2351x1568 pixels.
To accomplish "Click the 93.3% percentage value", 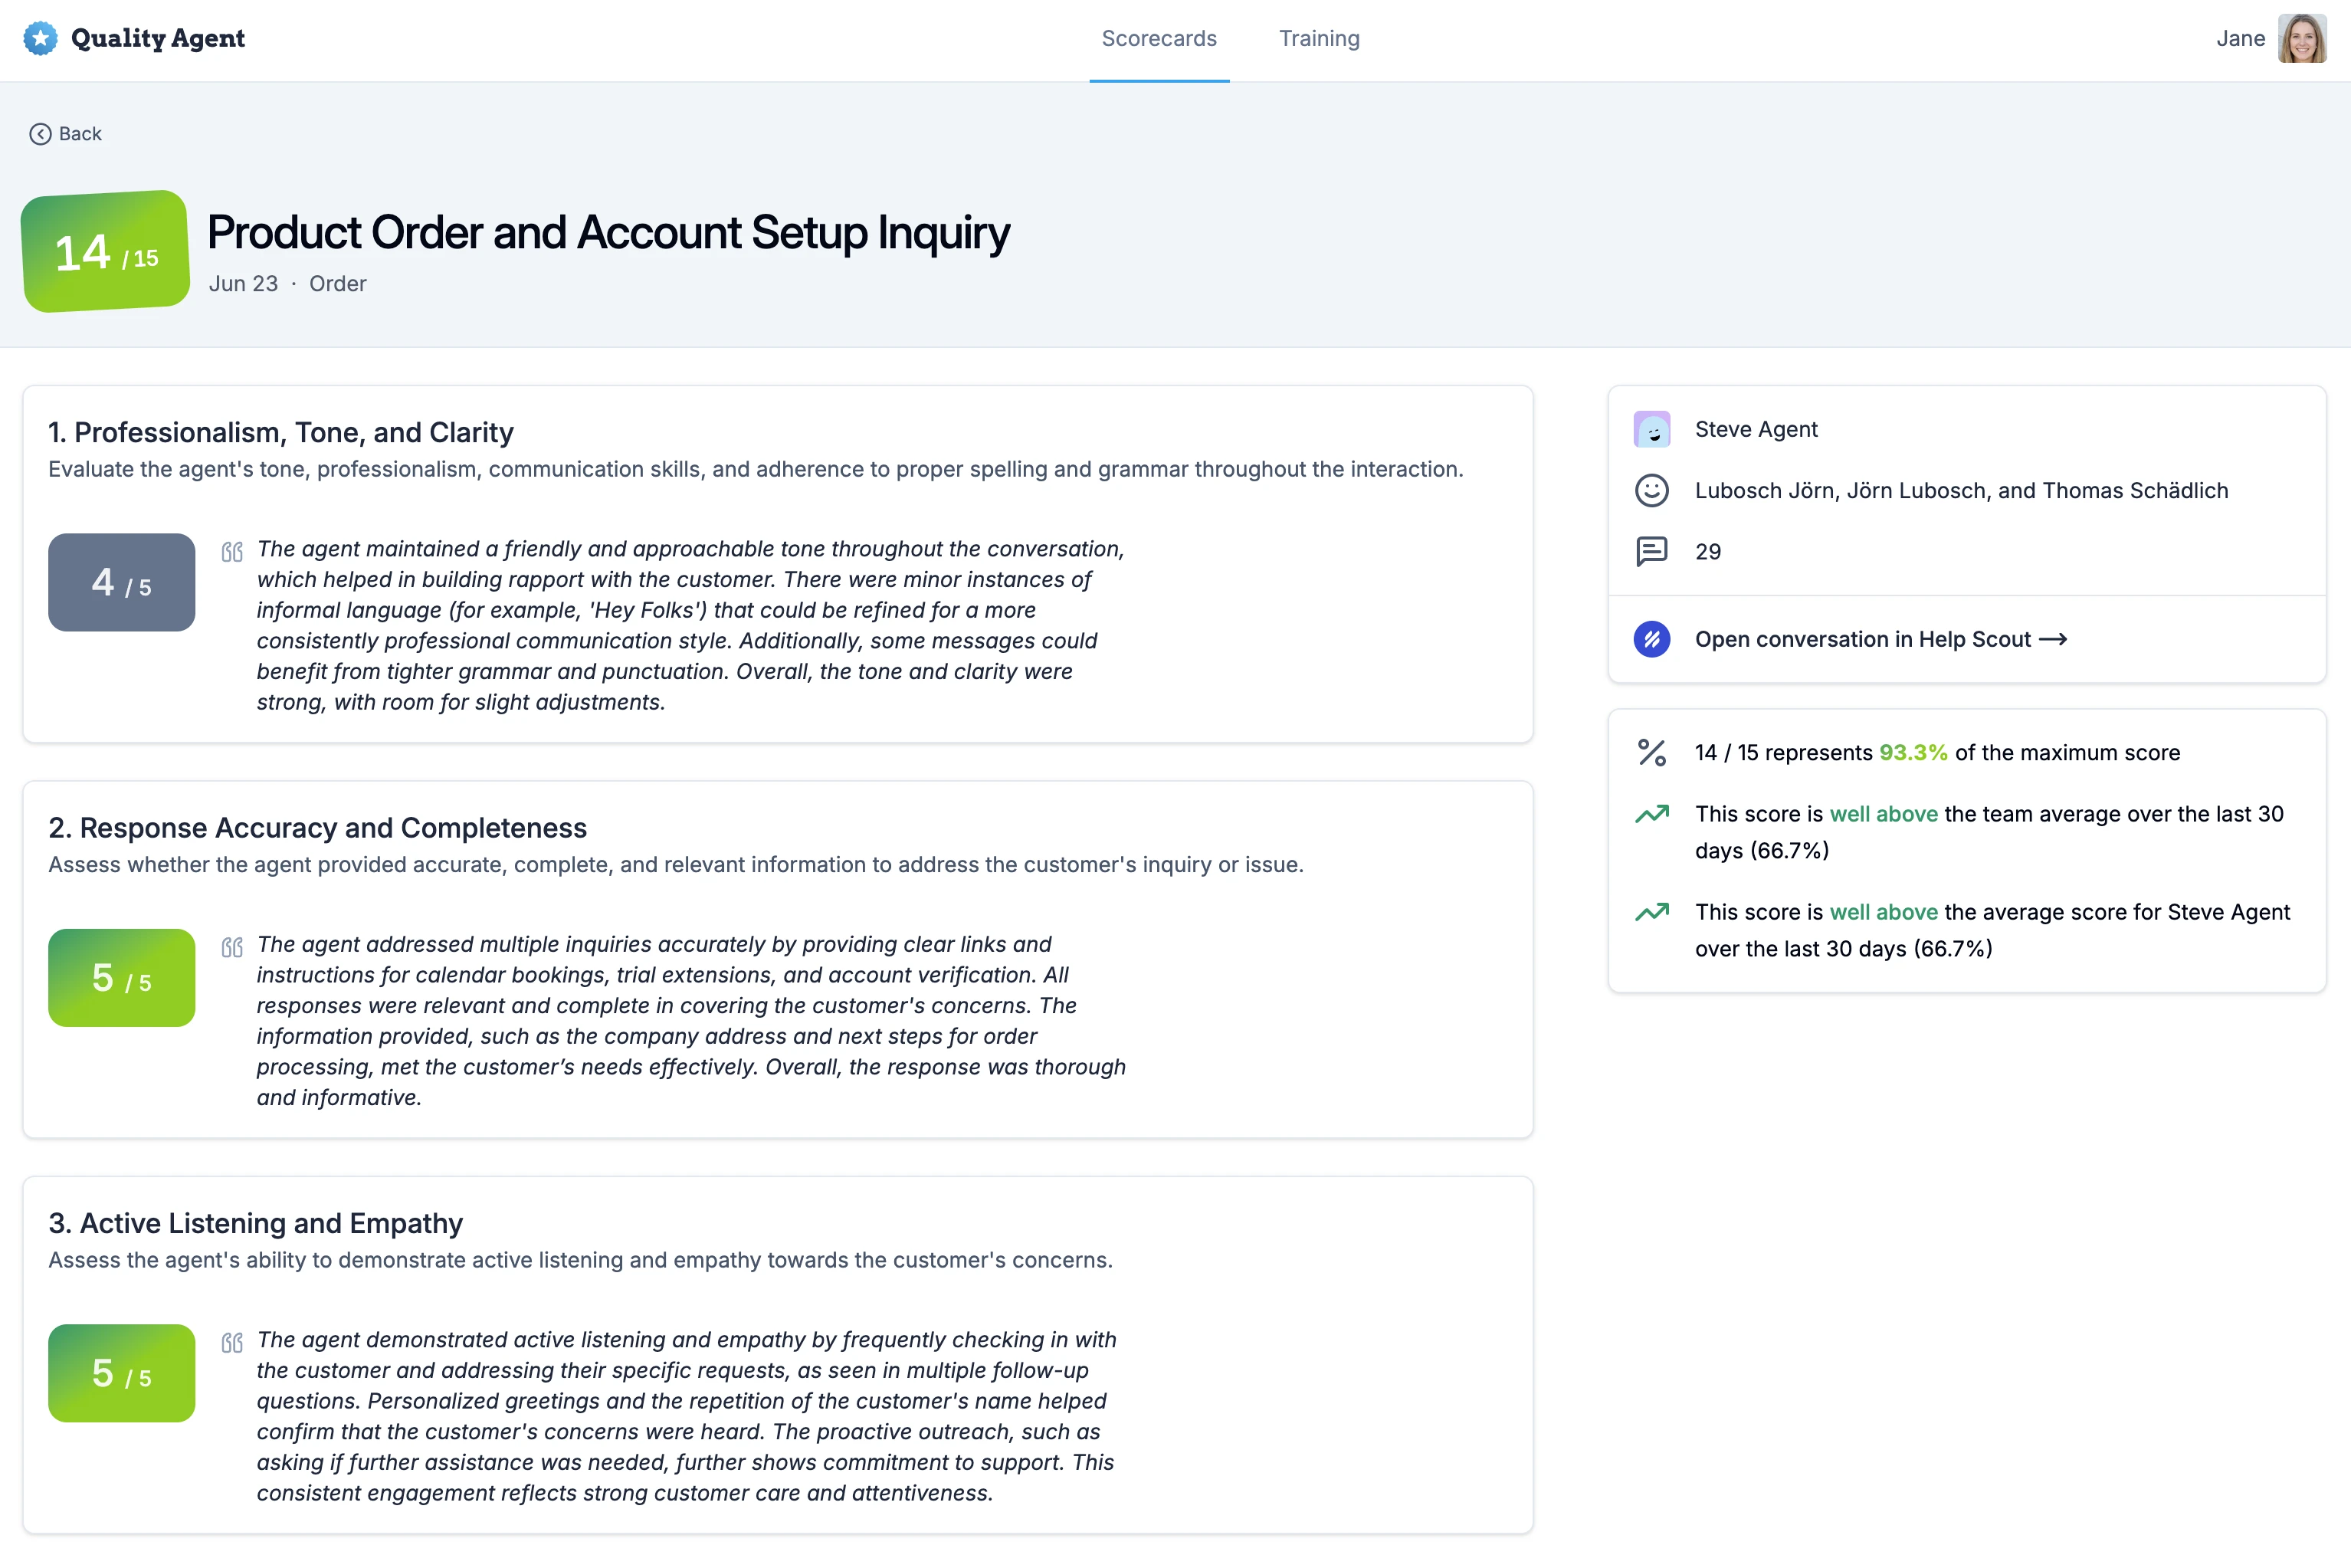I will pos(1913,753).
